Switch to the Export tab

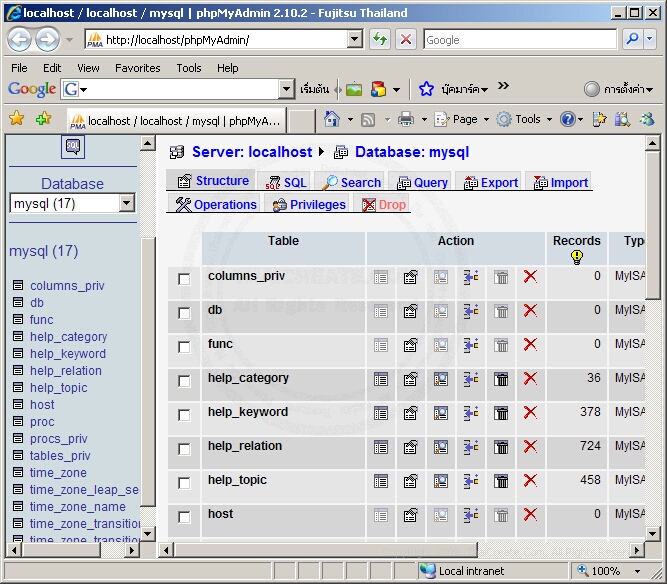[490, 182]
